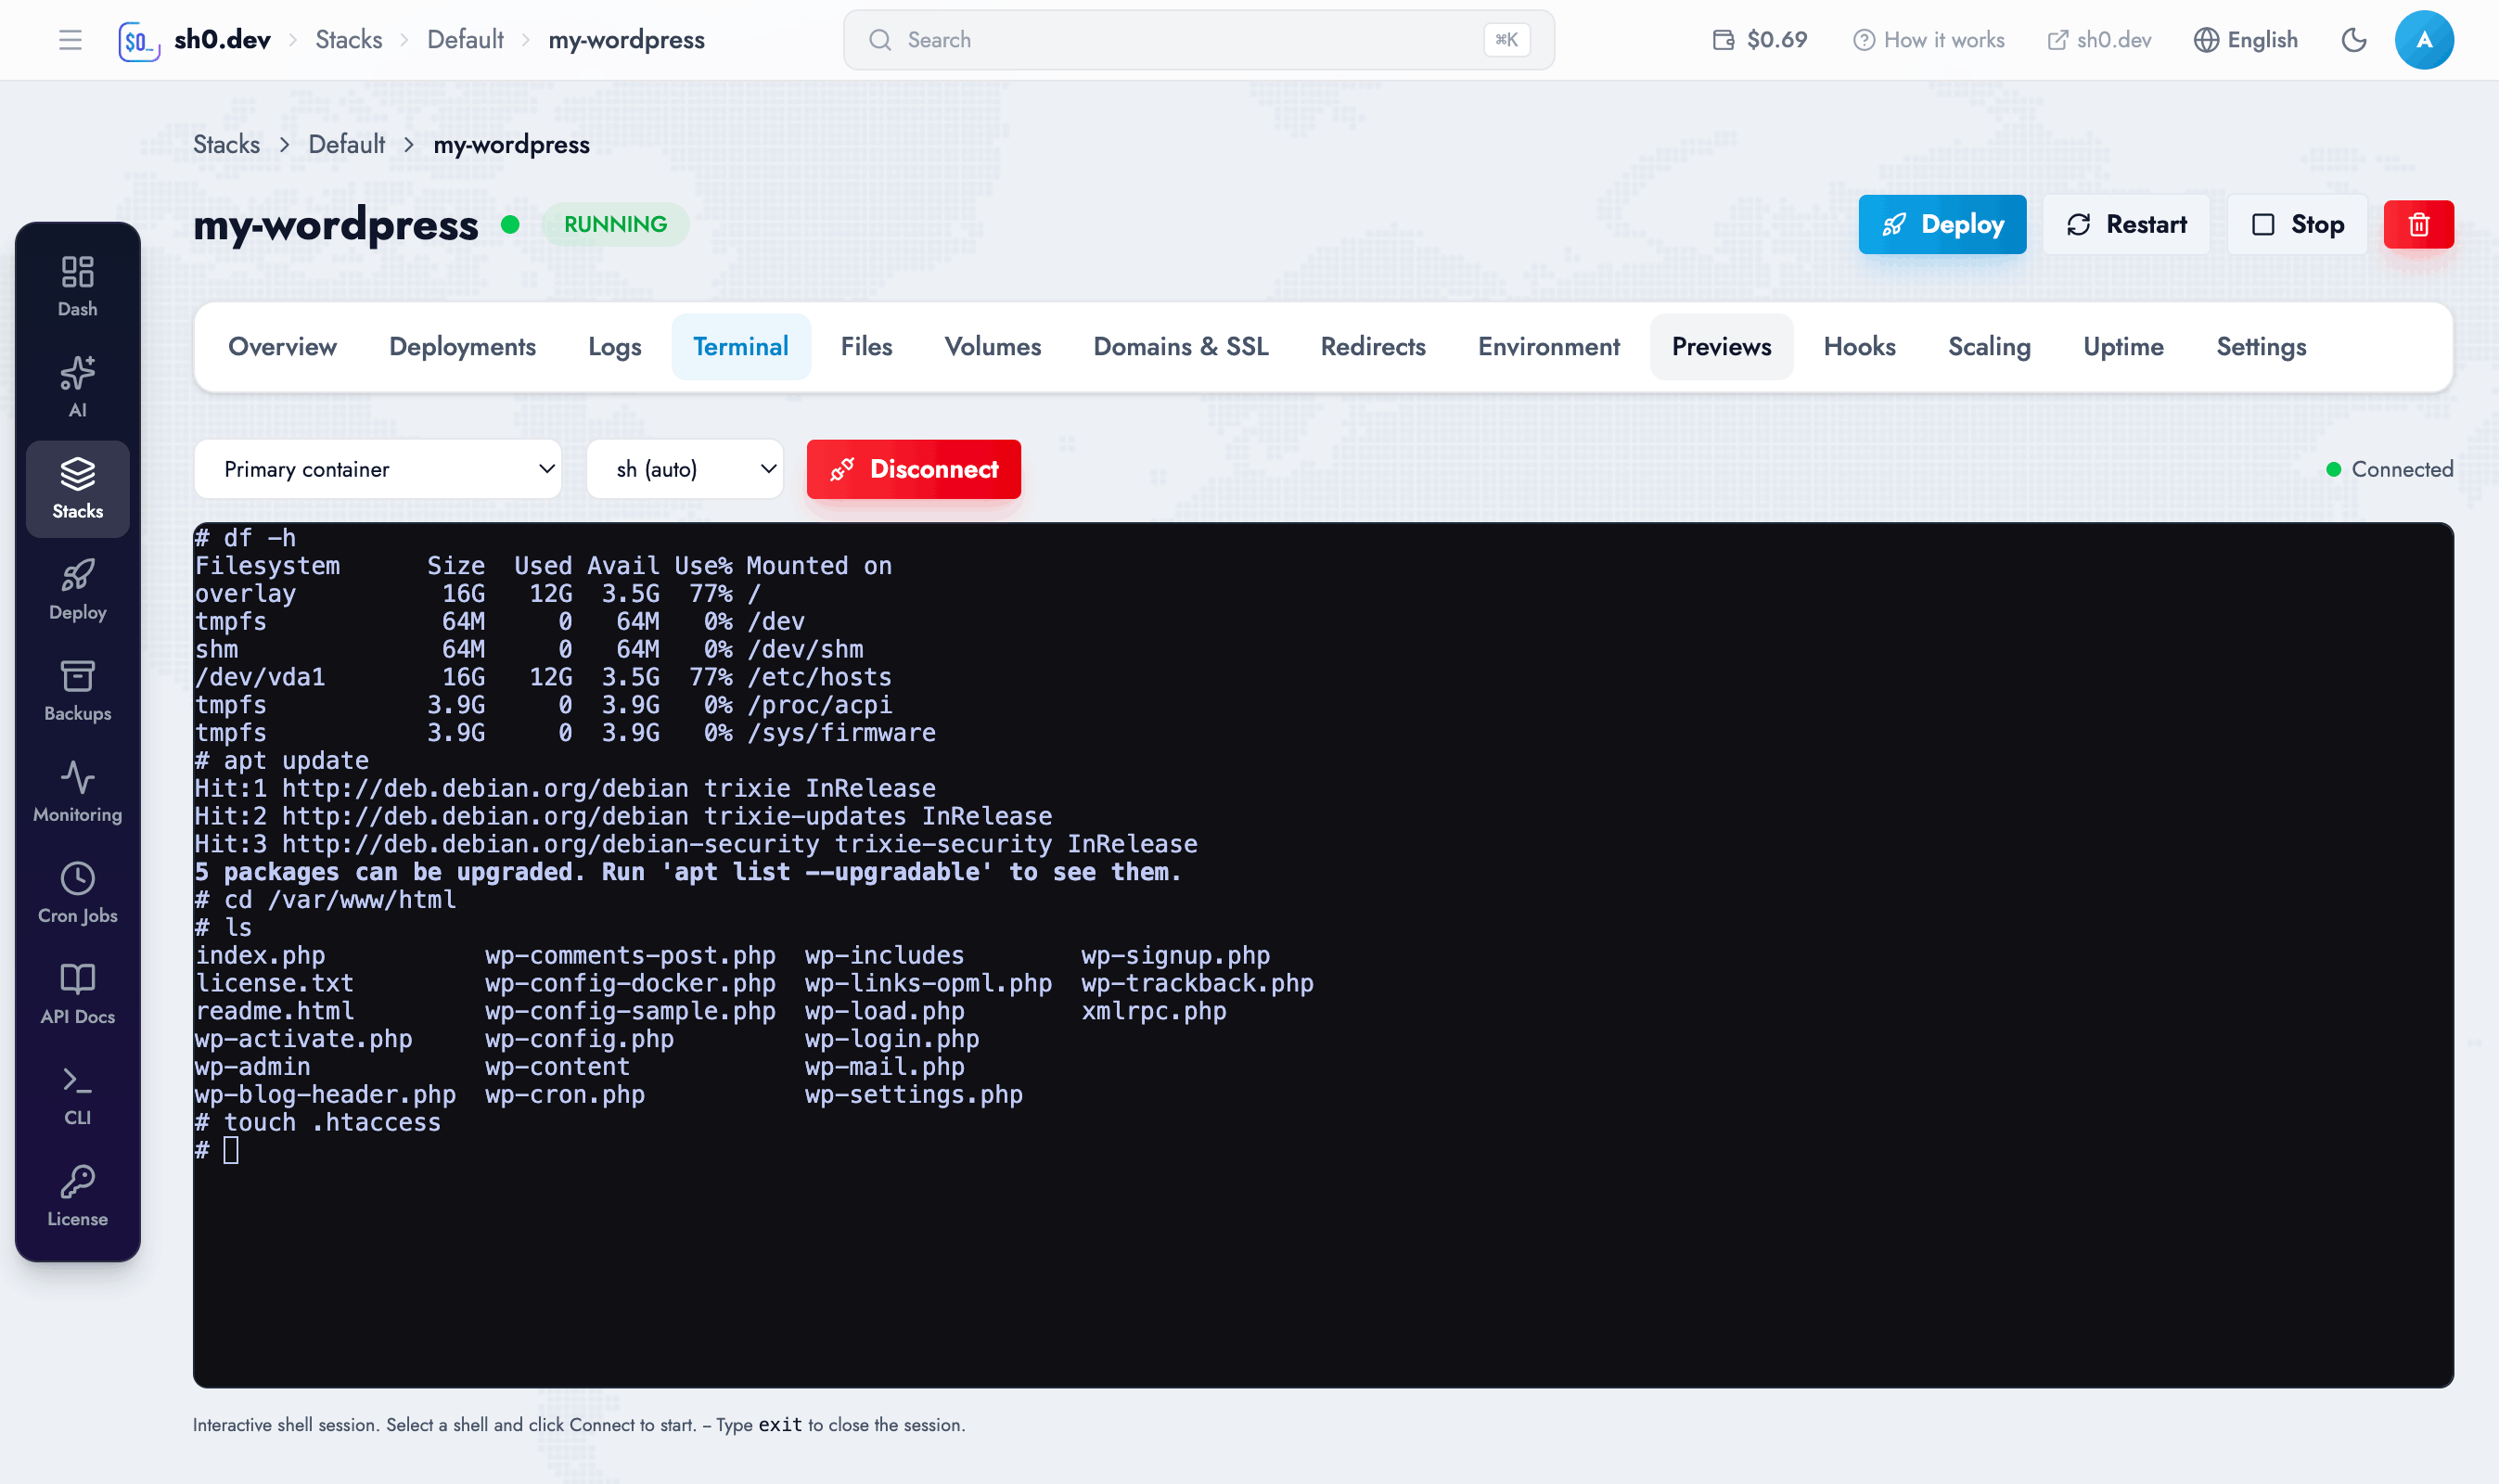
Task: Click Default in the top header breadcrumb
Action: (465, 40)
